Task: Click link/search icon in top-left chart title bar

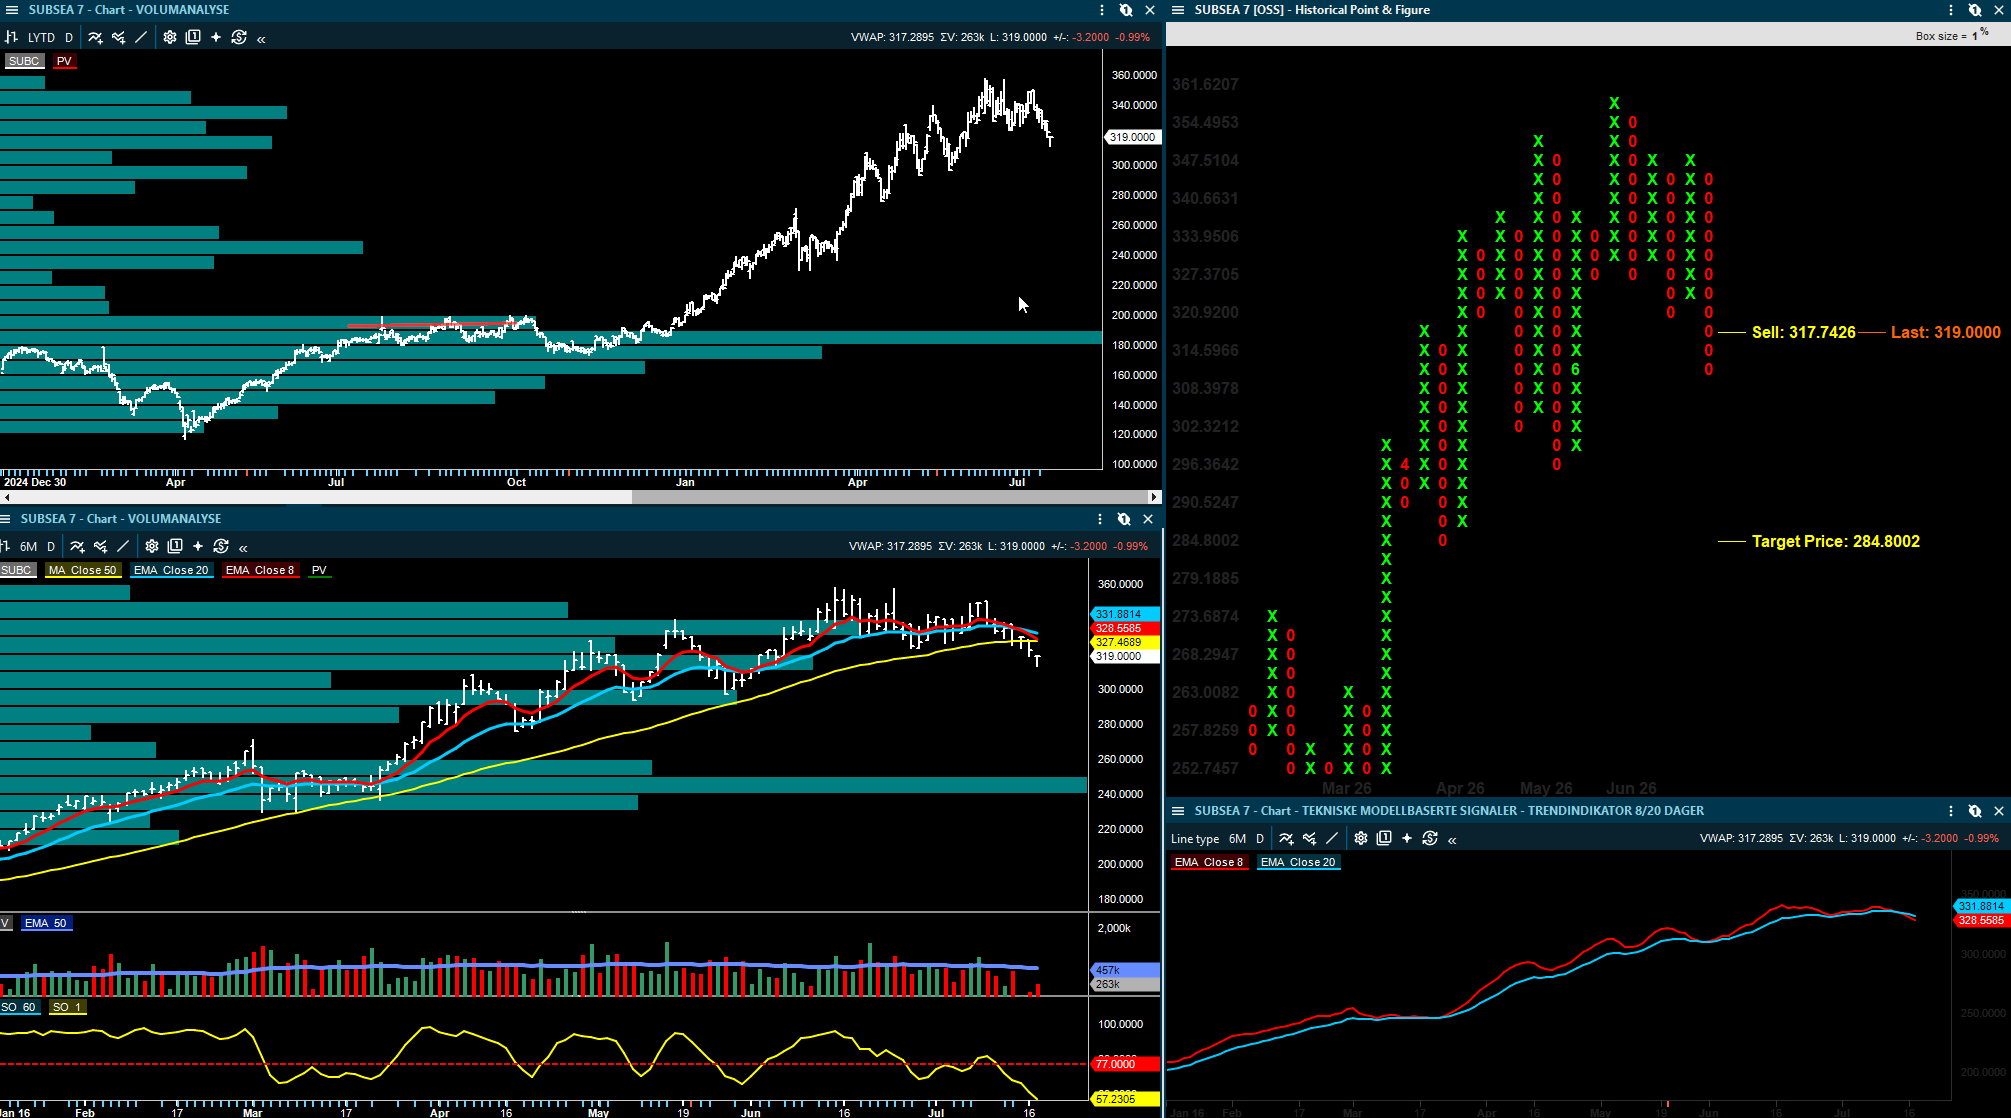Action: pyautogui.click(x=1126, y=10)
